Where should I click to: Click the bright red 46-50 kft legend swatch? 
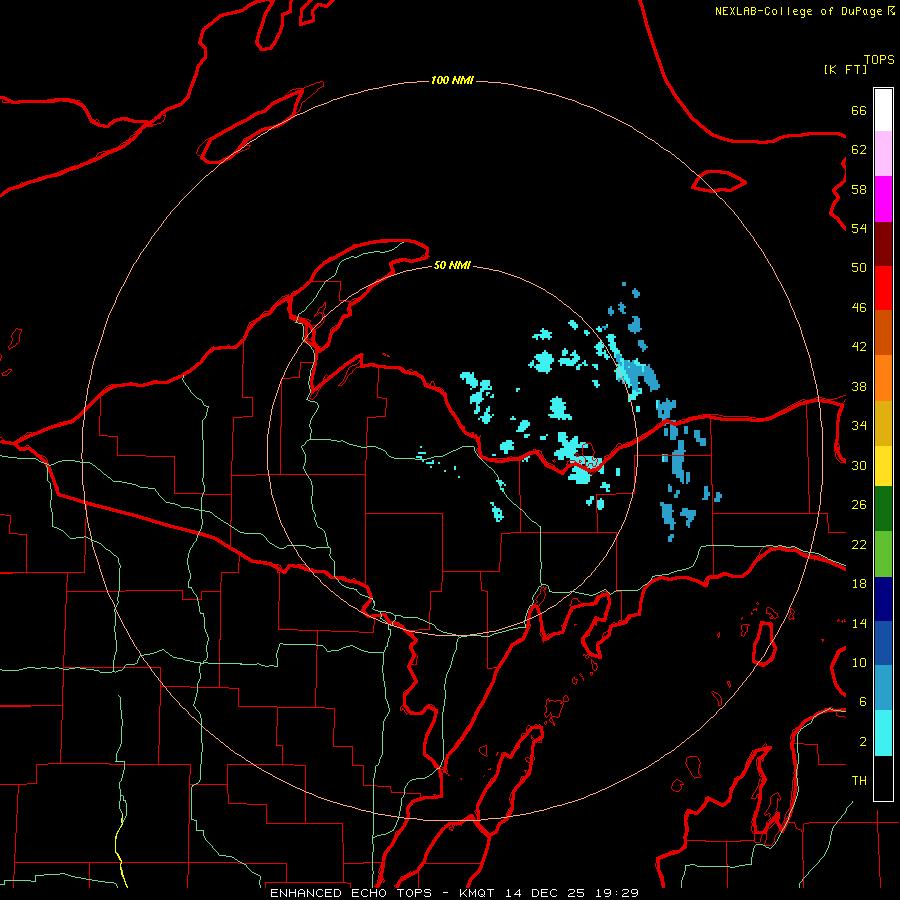click(883, 288)
